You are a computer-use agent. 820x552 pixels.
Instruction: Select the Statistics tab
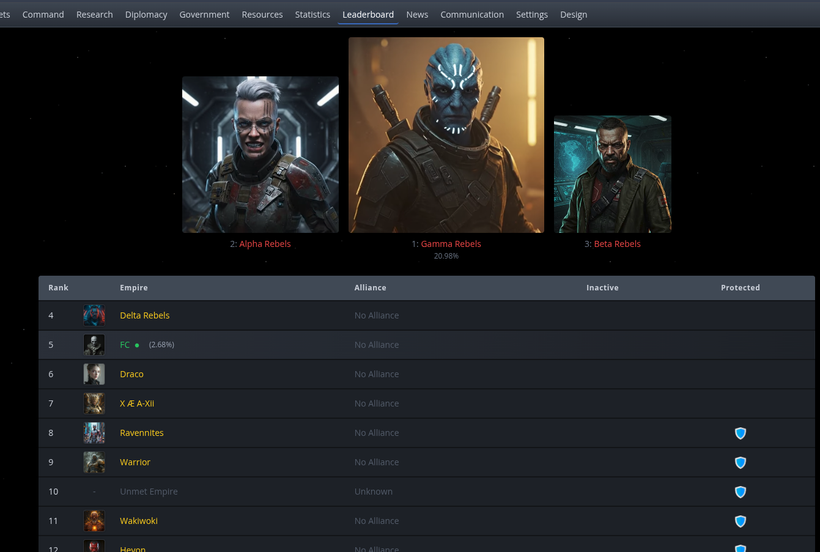[312, 15]
